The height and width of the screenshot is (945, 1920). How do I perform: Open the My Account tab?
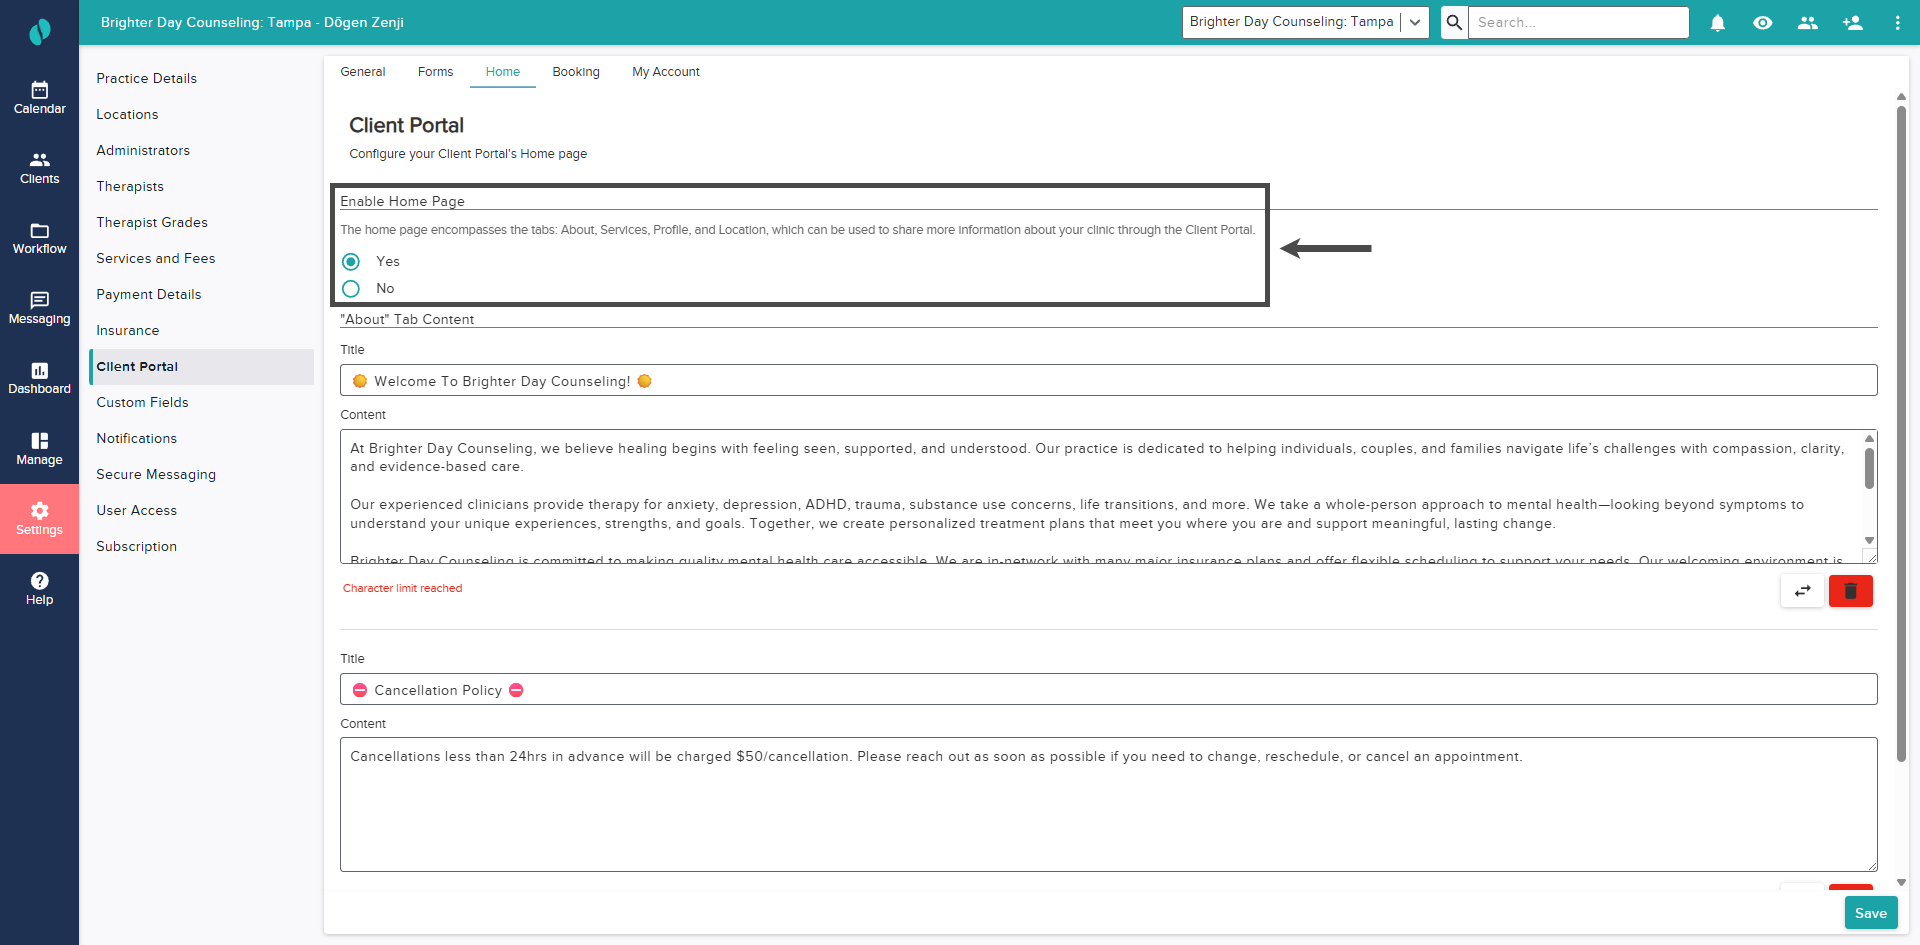click(666, 72)
